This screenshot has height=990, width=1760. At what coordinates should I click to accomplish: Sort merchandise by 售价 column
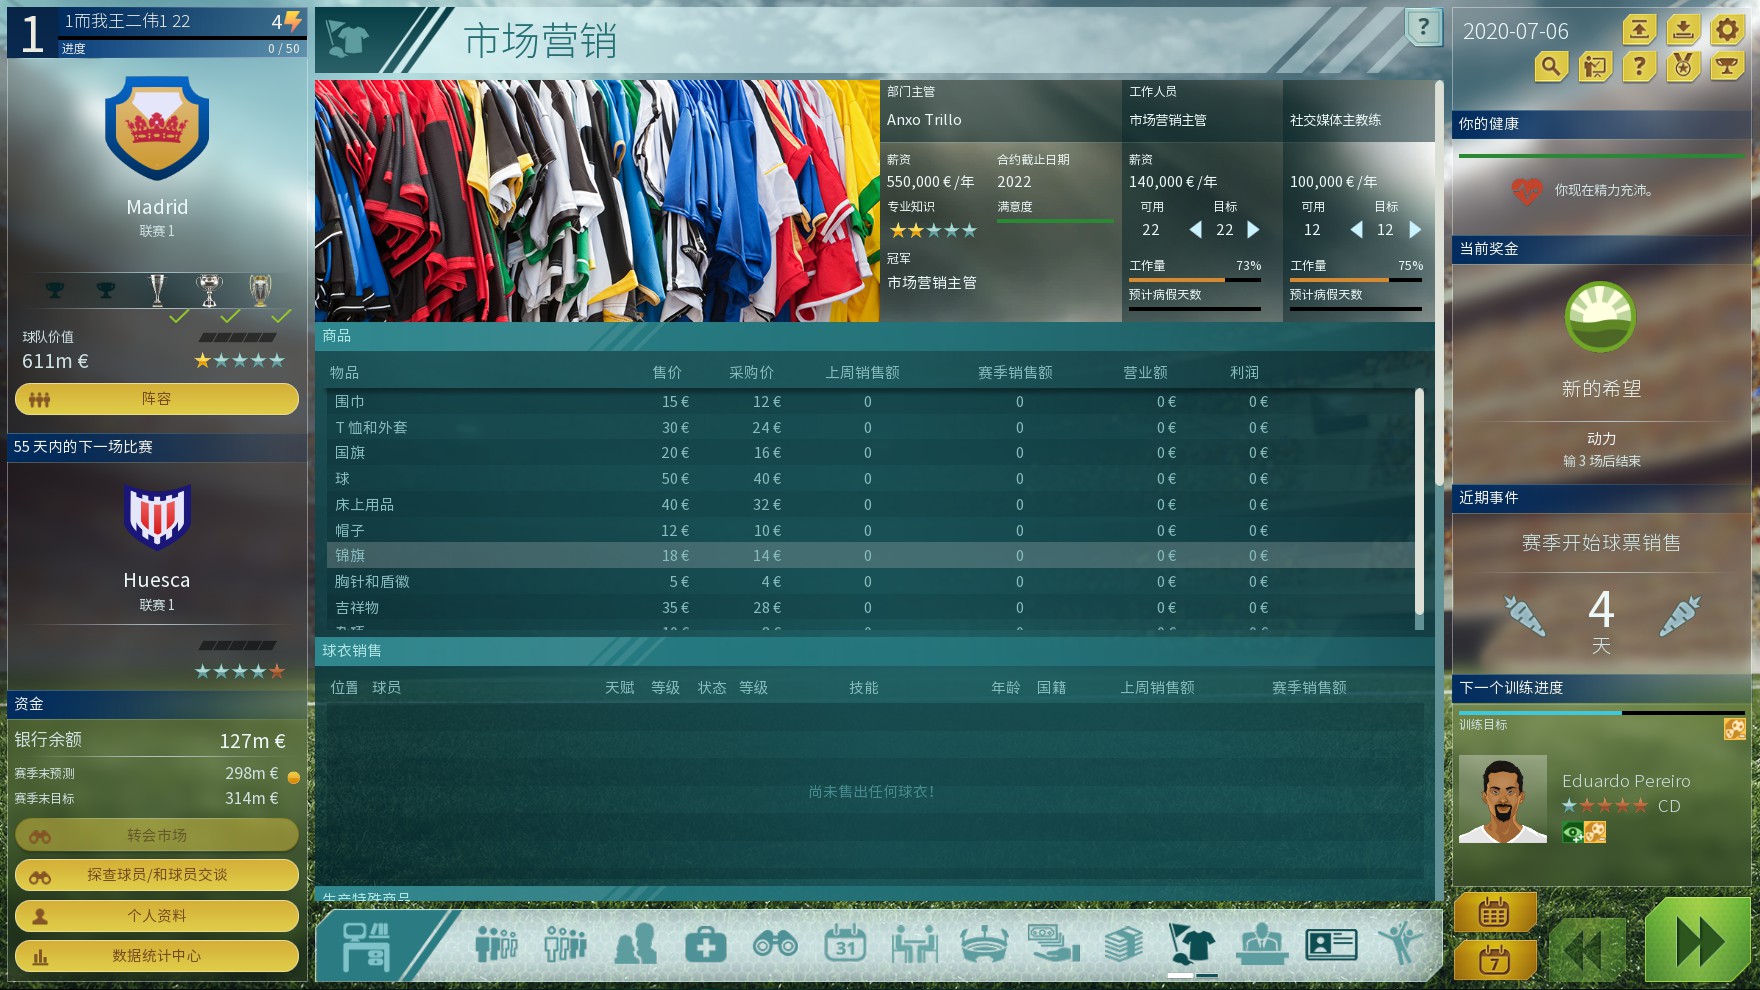click(x=667, y=373)
